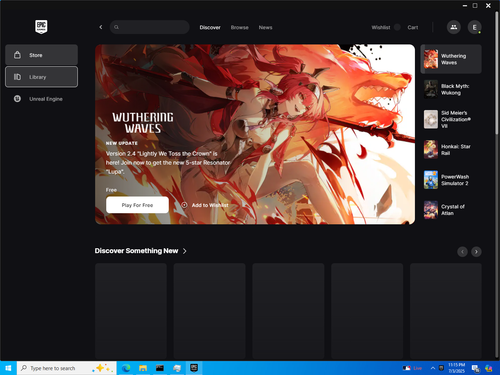The image size is (500, 375).
Task: Click the Wishlist count badge
Action: point(397,27)
